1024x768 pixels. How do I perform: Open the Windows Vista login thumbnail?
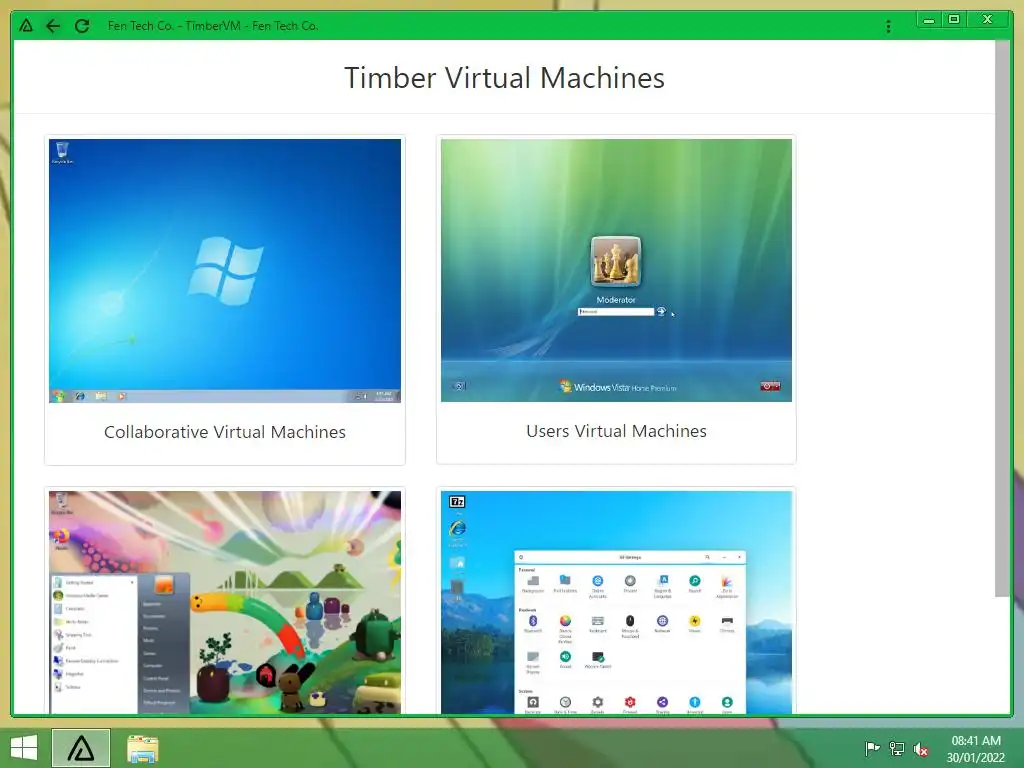click(616, 270)
